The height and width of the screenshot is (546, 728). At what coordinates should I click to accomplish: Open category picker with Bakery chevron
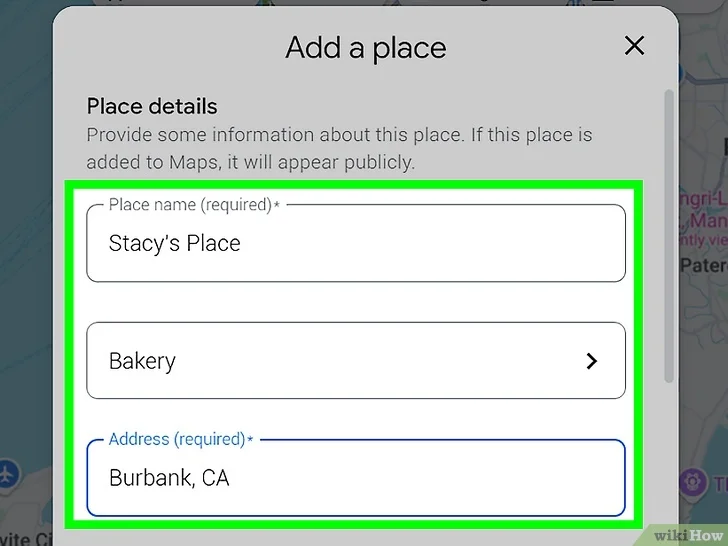point(592,361)
